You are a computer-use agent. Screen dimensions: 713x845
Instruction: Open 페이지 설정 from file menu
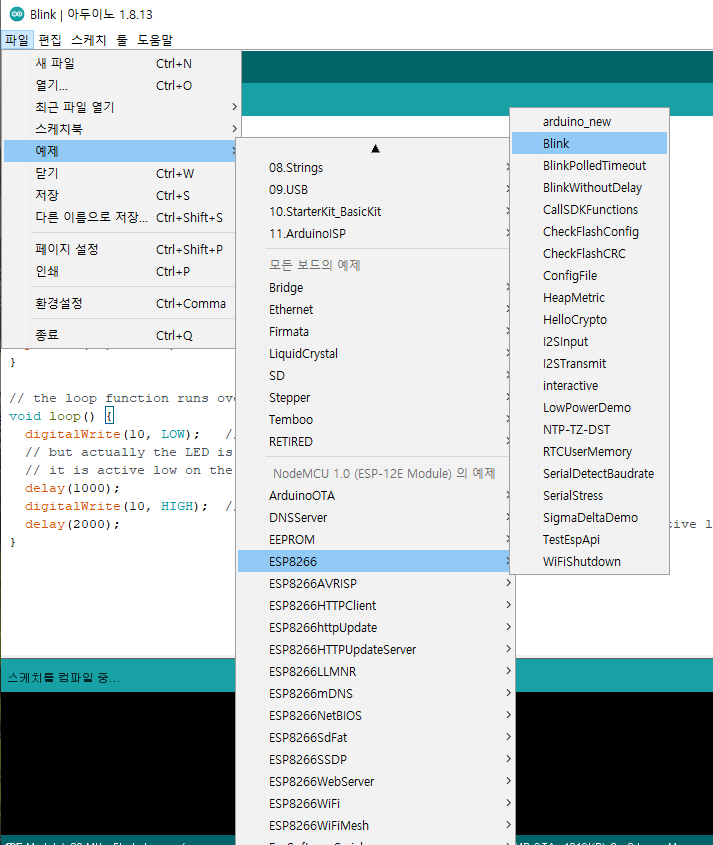click(120, 249)
